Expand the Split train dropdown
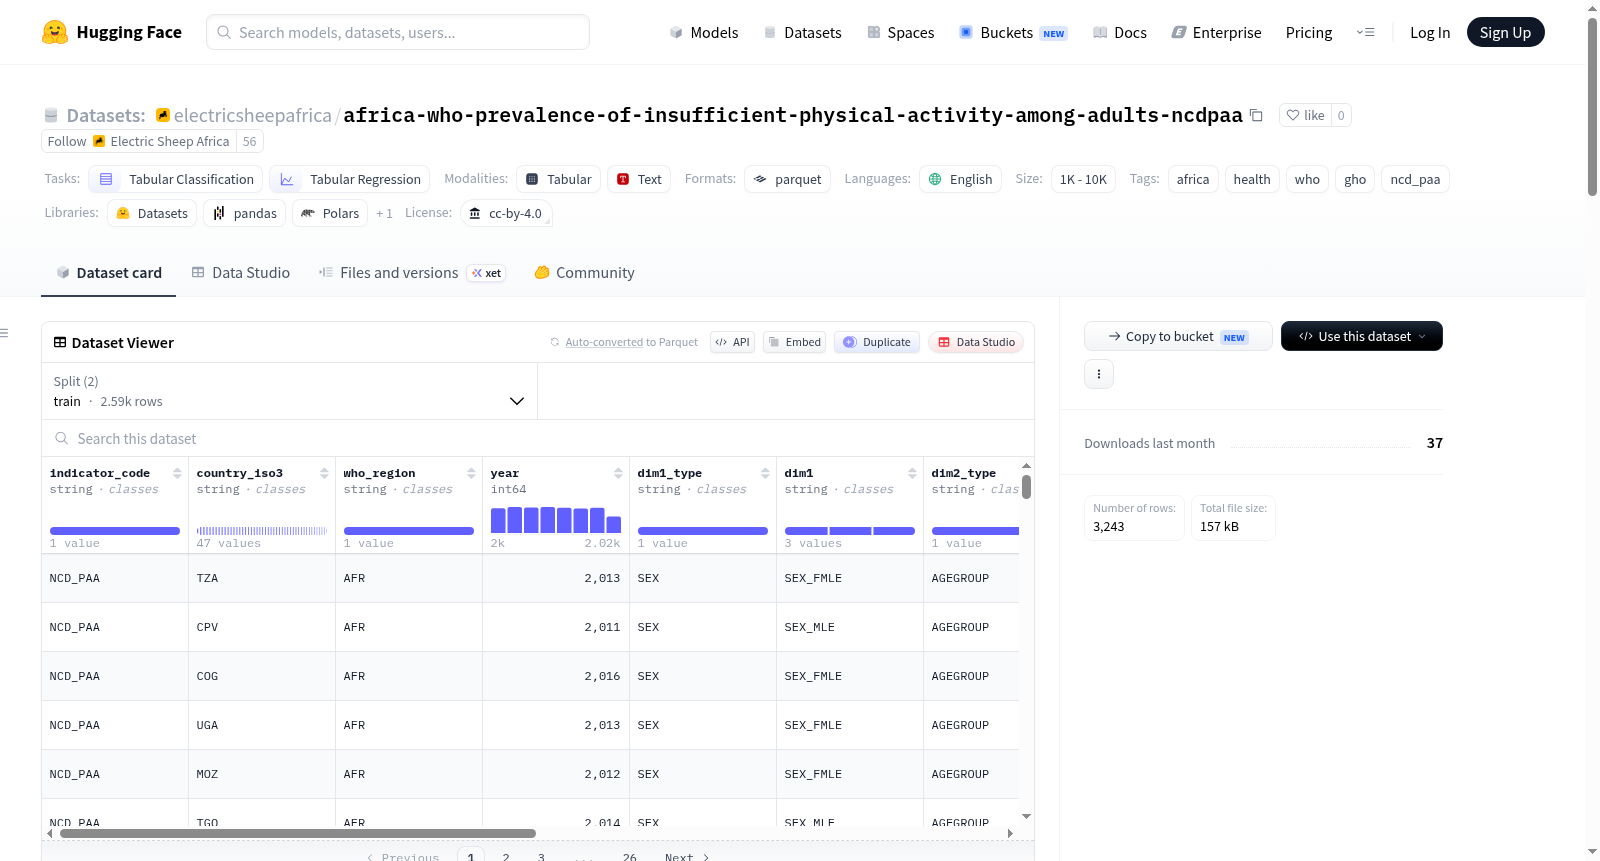 click(x=290, y=391)
